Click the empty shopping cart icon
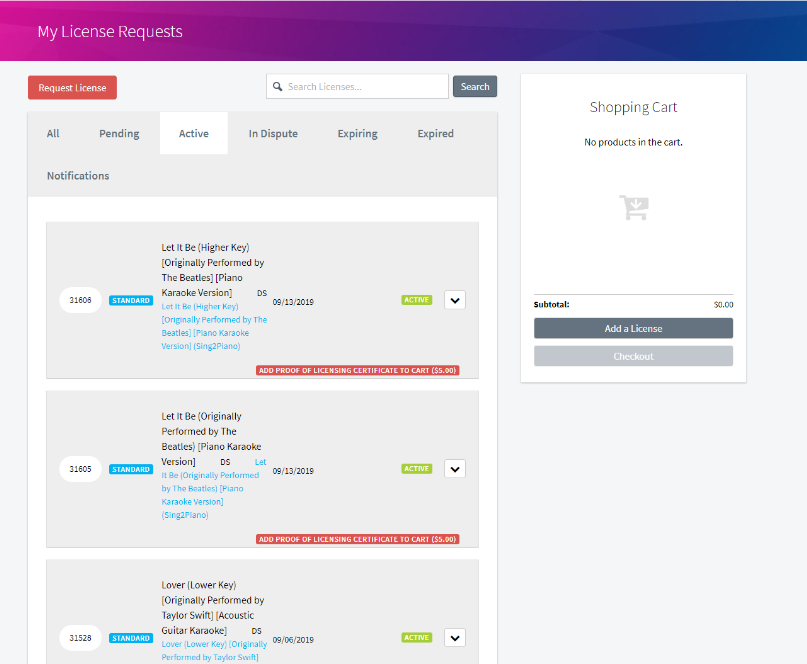The image size is (807, 664). [634, 207]
